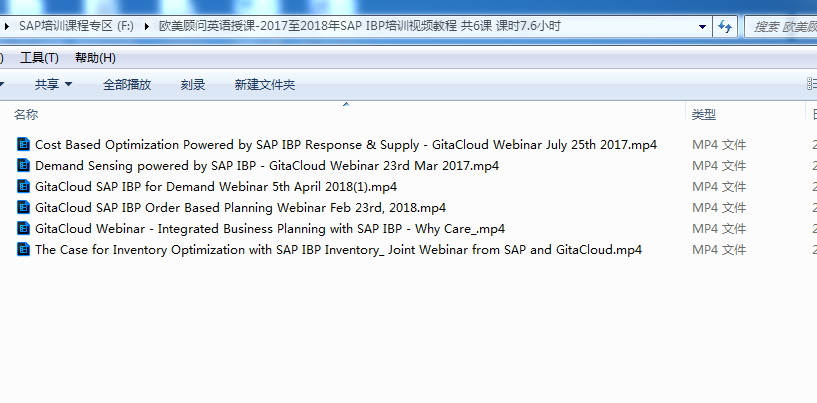Click 全部播放 to play all

point(127,84)
